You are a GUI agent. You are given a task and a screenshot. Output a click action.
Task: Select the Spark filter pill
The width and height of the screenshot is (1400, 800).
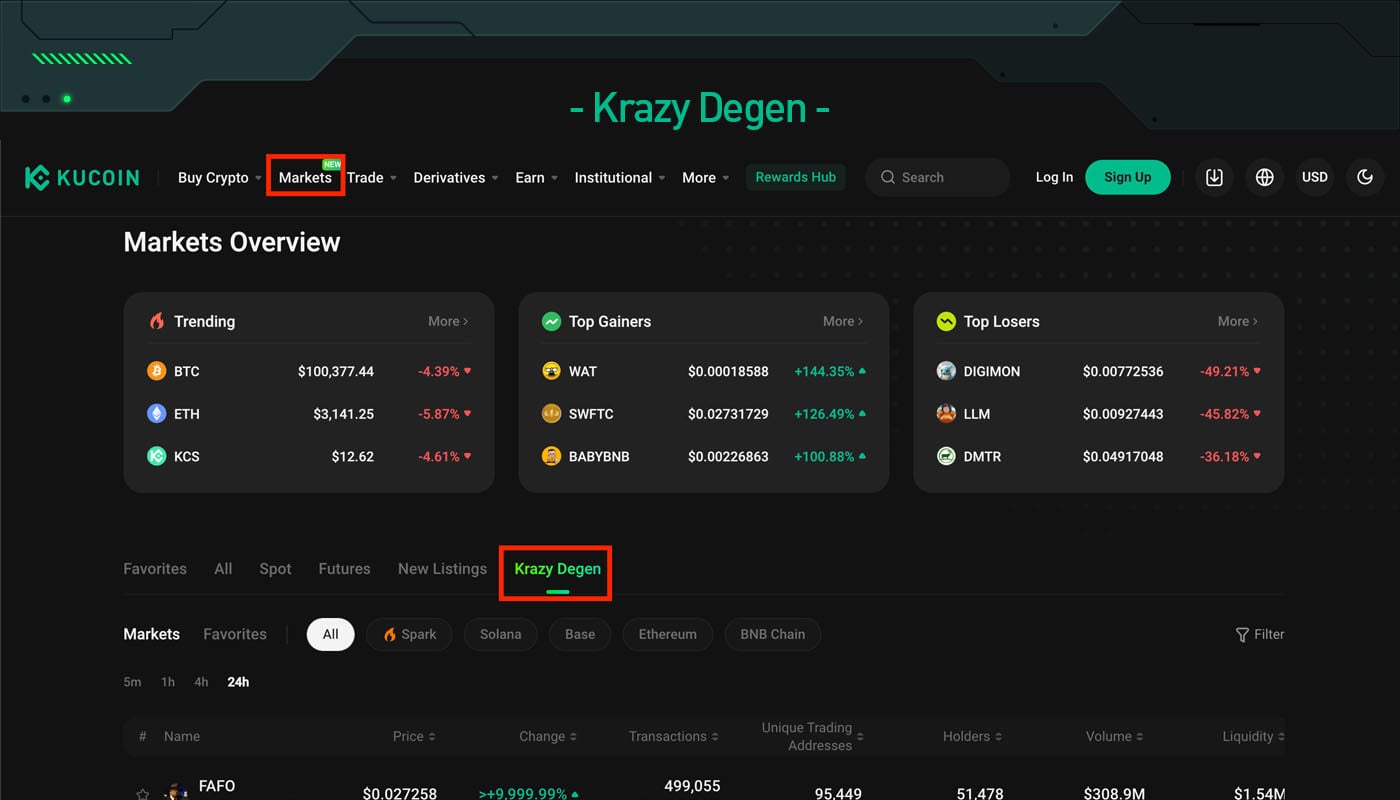[x=409, y=634]
